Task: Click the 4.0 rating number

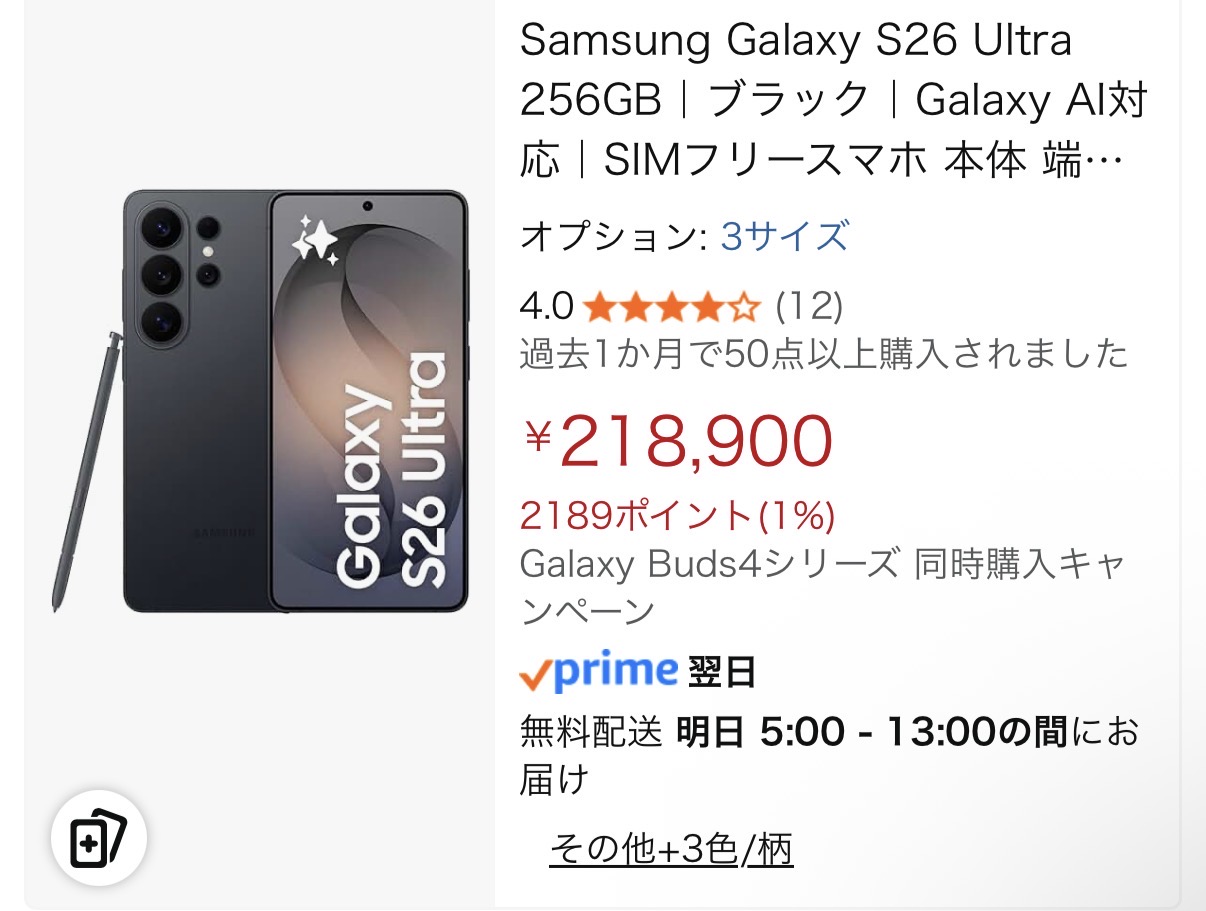Action: 546,306
